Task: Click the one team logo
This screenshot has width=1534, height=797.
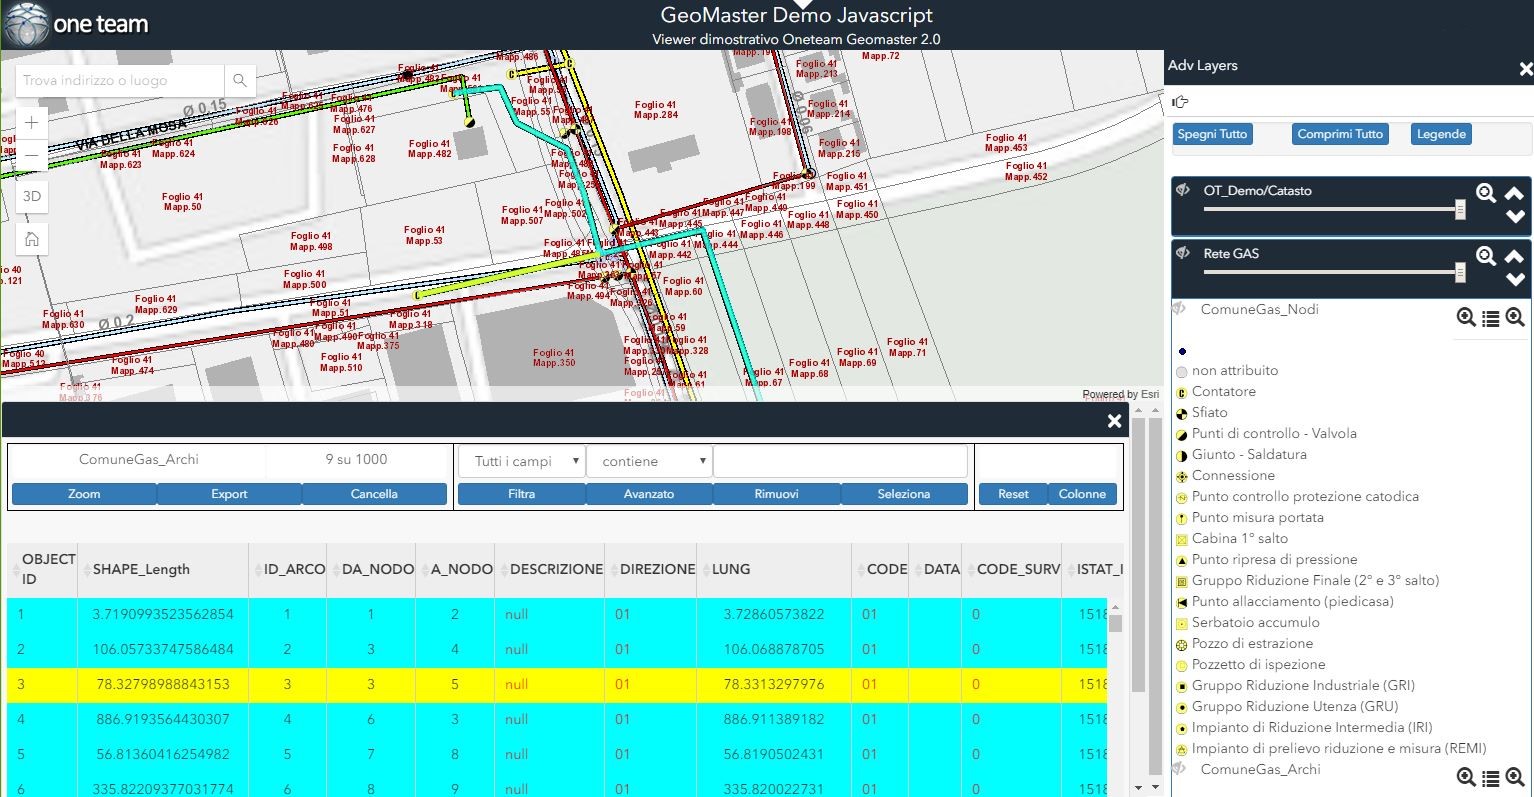Action: point(77,25)
